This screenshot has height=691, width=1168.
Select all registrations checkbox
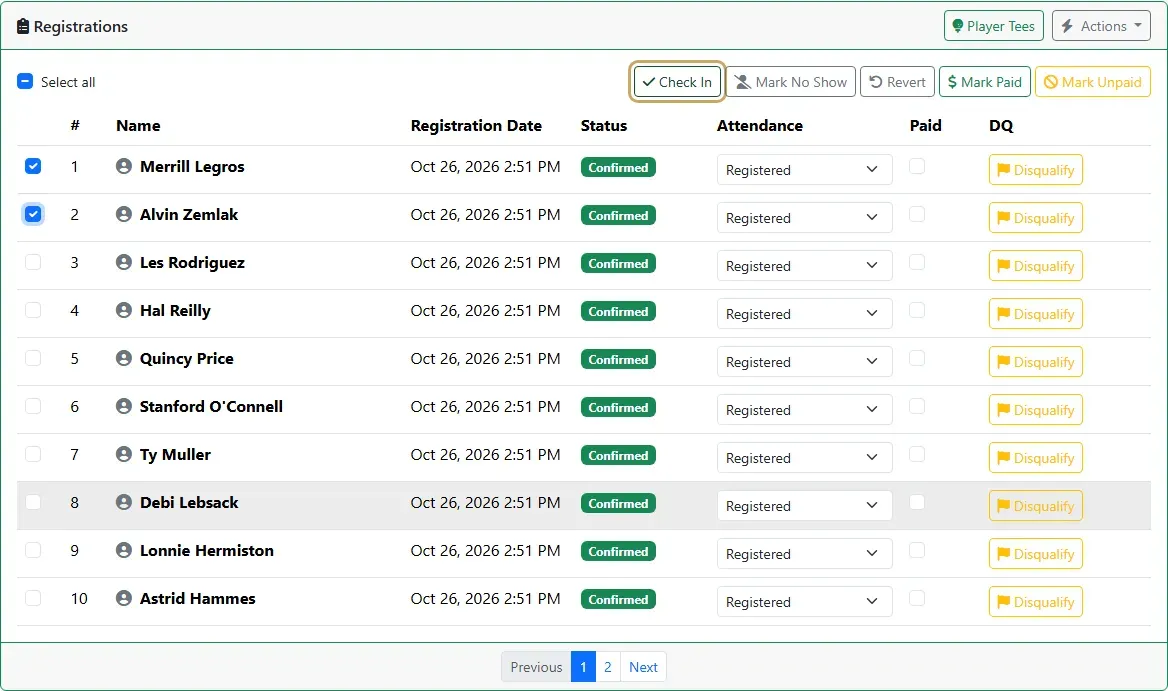25,81
